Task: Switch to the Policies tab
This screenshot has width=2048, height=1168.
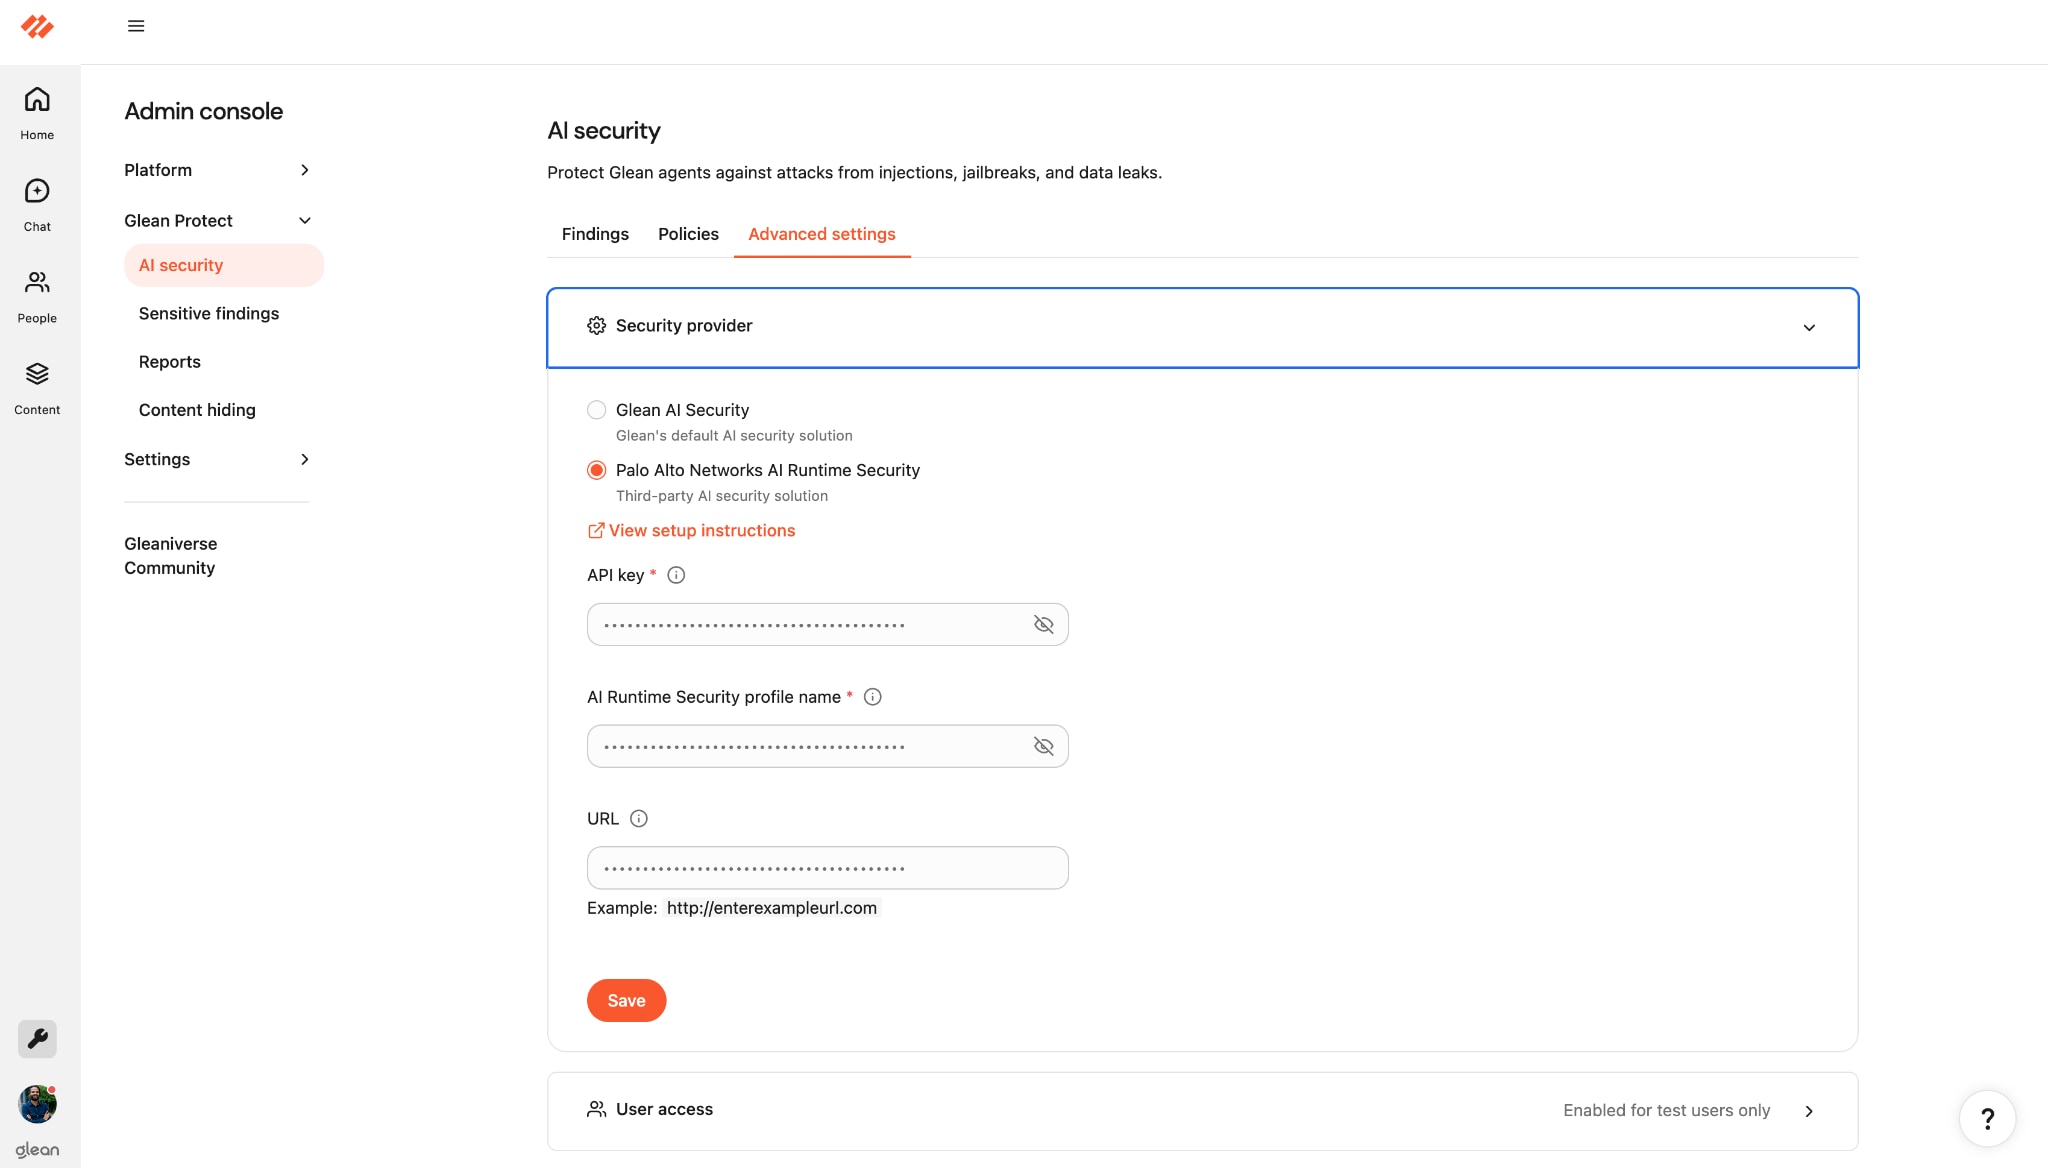Action: [687, 233]
